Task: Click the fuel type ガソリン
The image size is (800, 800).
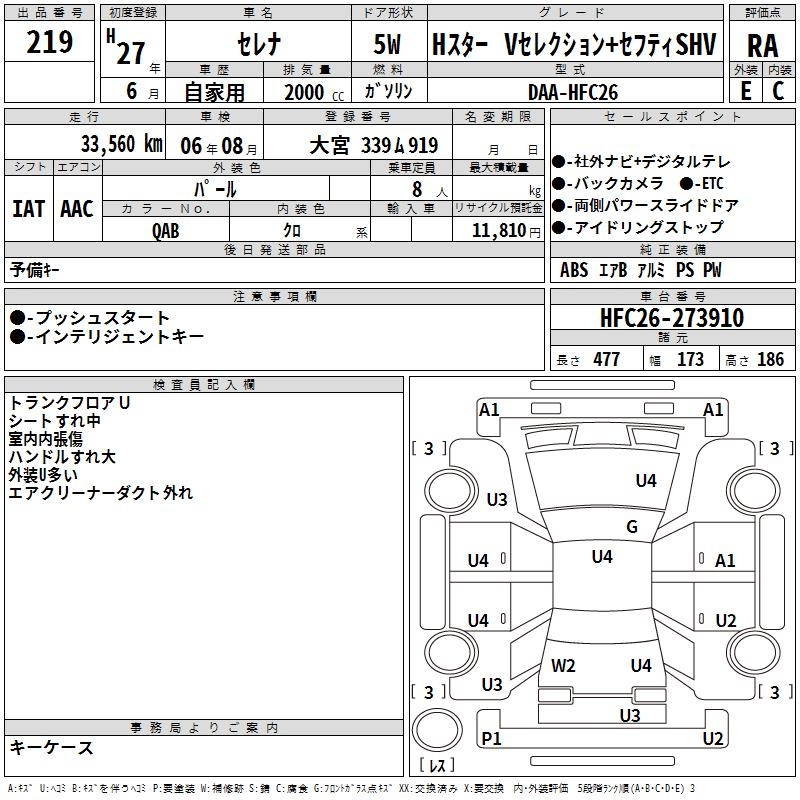Action: [x=388, y=91]
